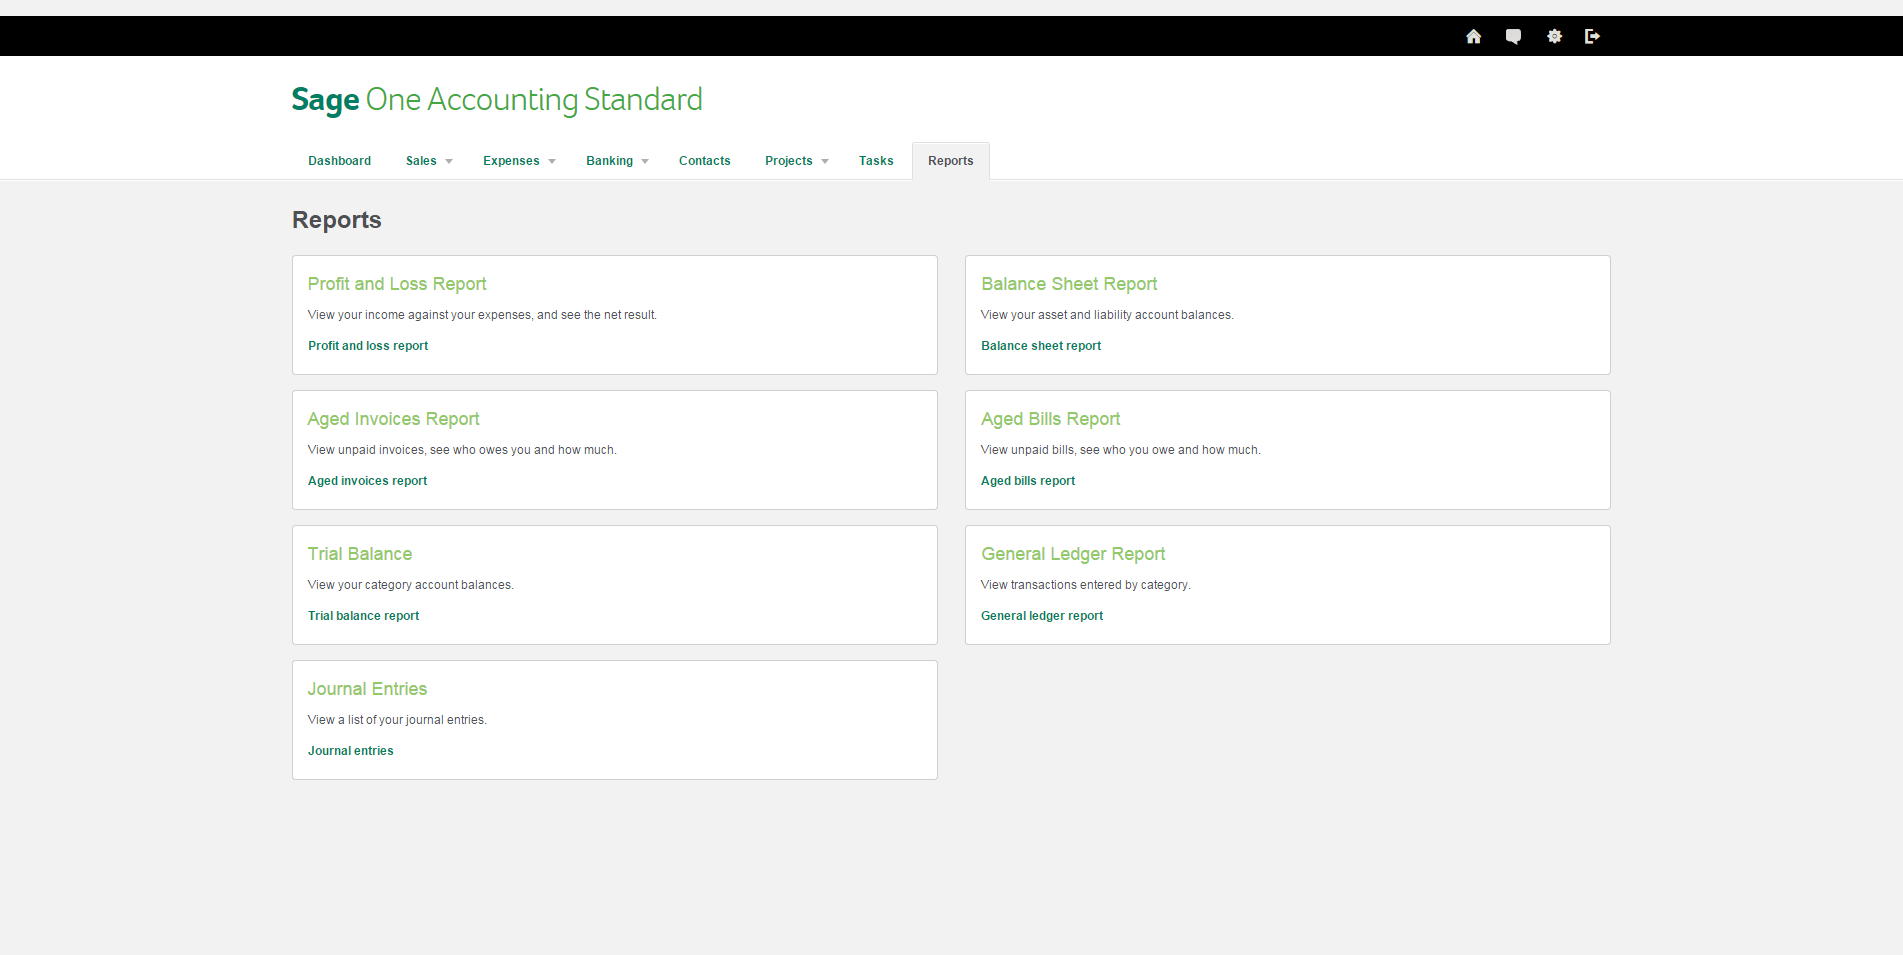Switch to the Dashboard tab

[x=339, y=160]
